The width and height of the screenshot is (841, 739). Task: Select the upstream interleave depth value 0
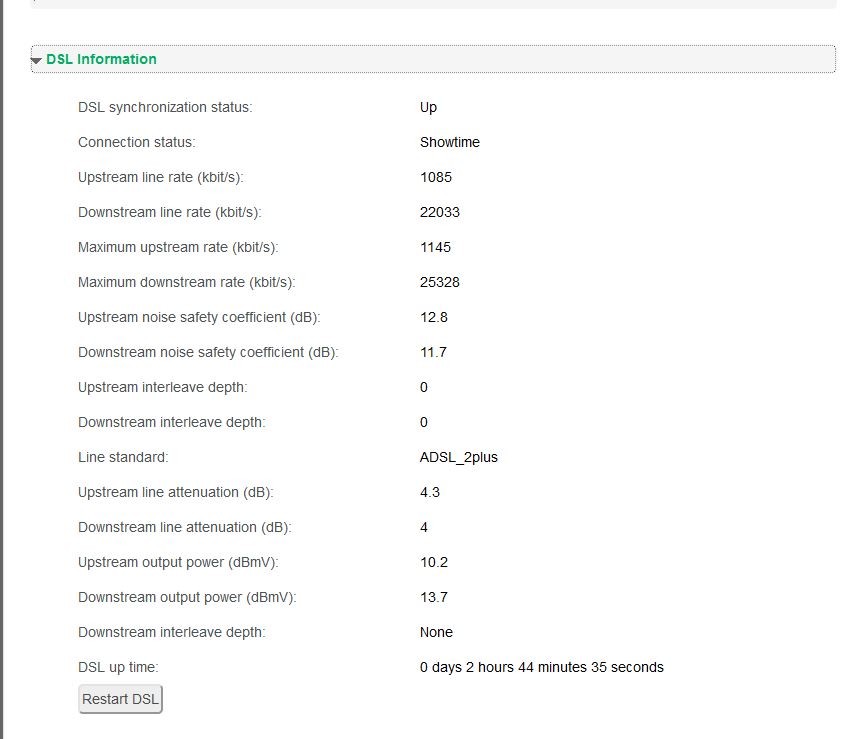click(x=424, y=387)
